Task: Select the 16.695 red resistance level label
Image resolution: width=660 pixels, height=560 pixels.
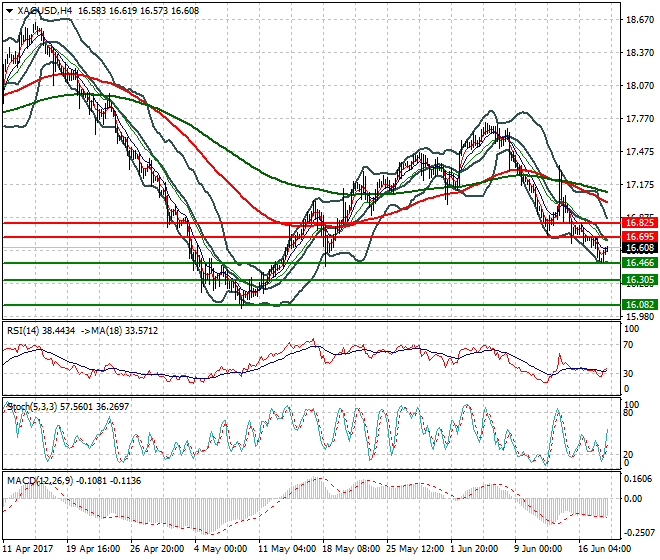Action: pos(639,237)
